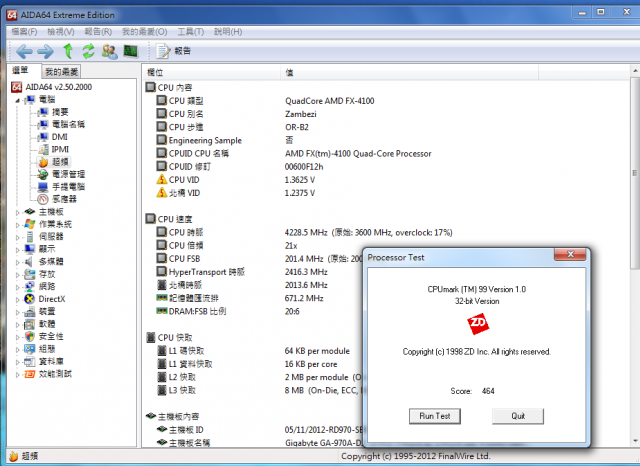This screenshot has width=640, height=466.
Task: Expand the 伺服器 tree node
Action: 17,237
